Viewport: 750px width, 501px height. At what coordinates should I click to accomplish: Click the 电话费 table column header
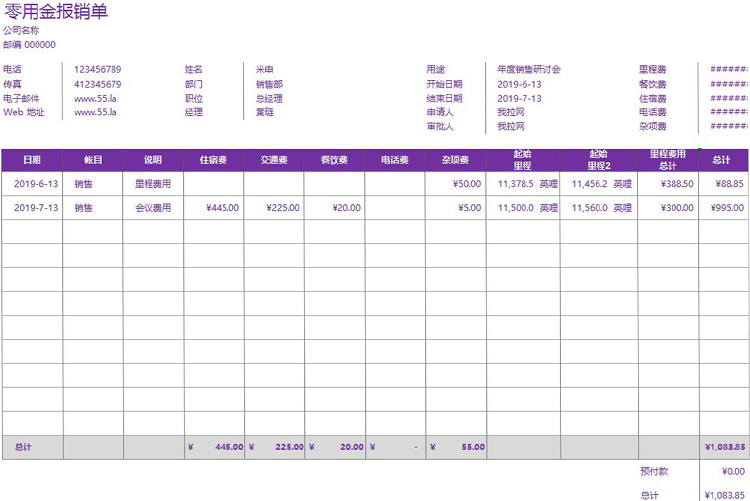click(x=395, y=160)
